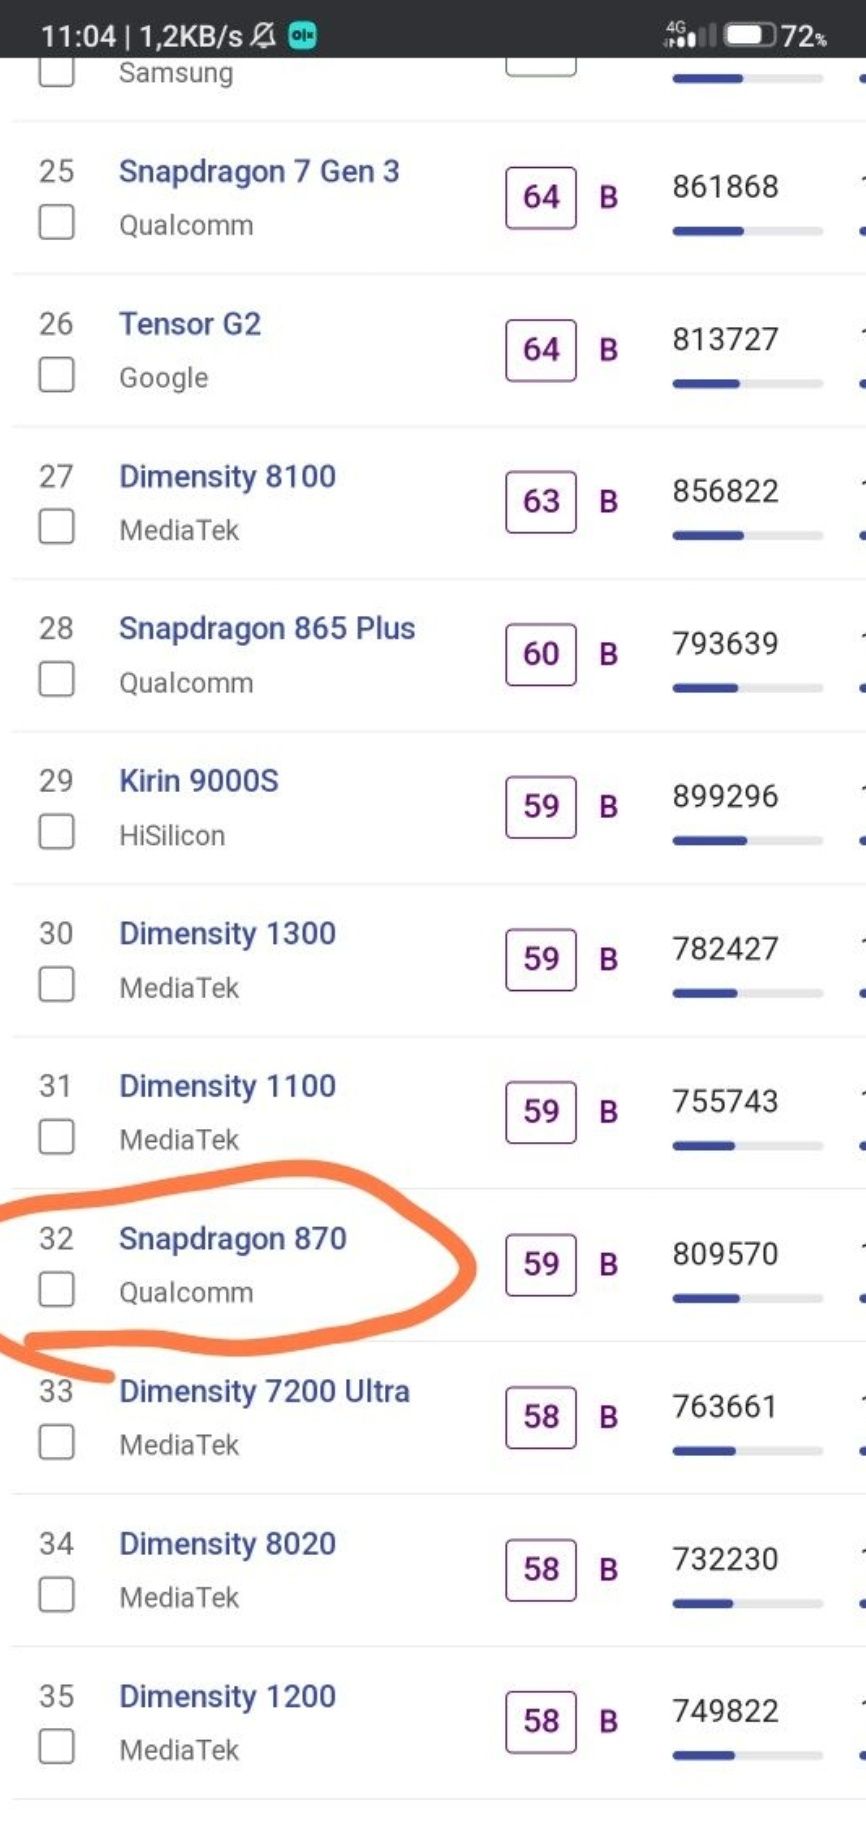
Task: Tick the checkbox for Tensor G2
Action: pyautogui.click(x=56, y=375)
